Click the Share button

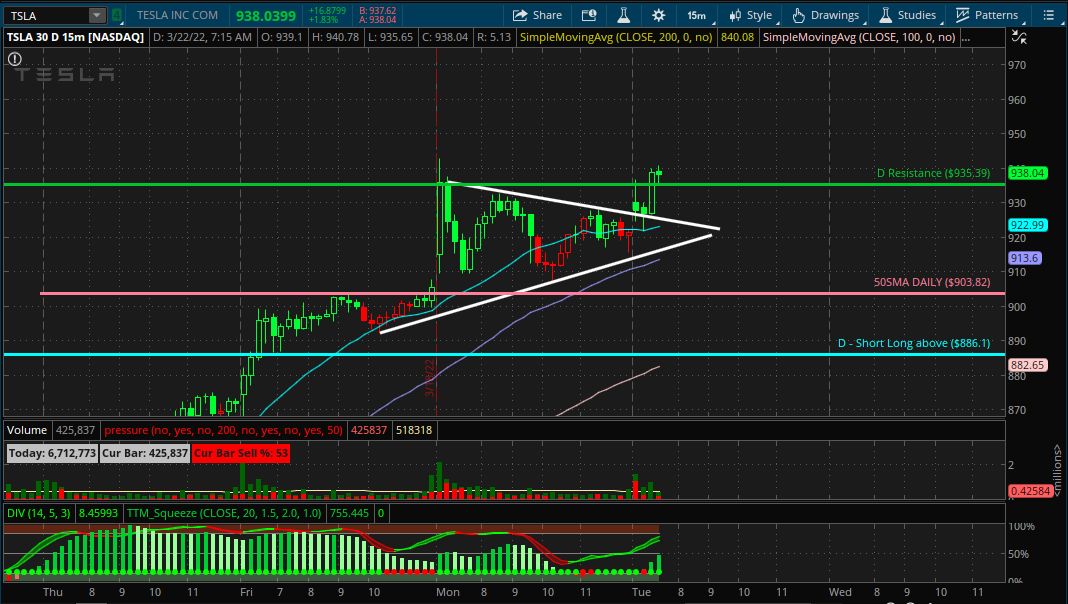[537, 15]
